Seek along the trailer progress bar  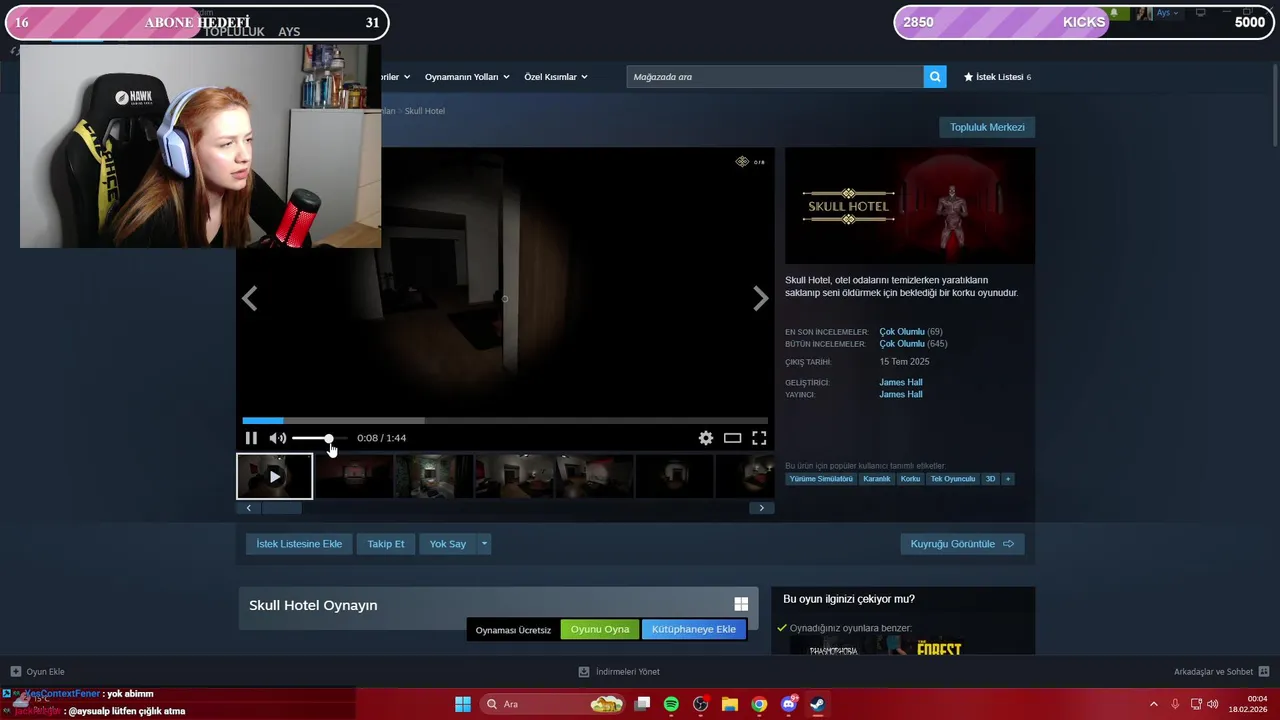pos(505,421)
